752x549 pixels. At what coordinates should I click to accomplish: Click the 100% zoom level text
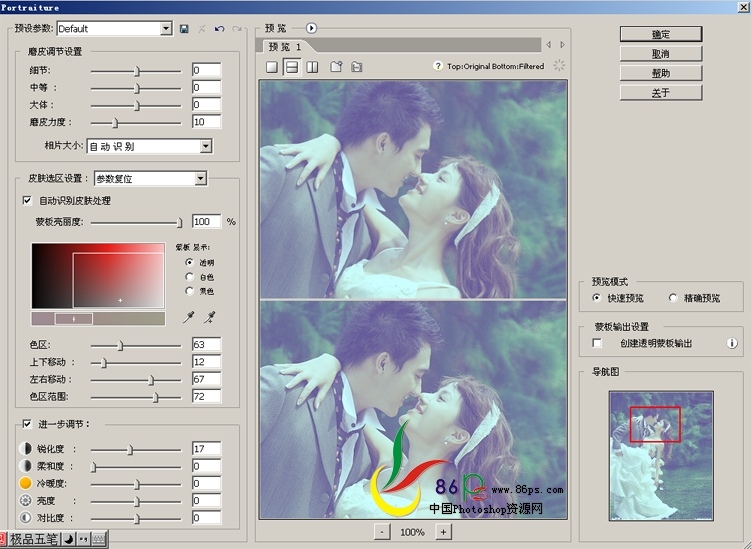click(412, 532)
